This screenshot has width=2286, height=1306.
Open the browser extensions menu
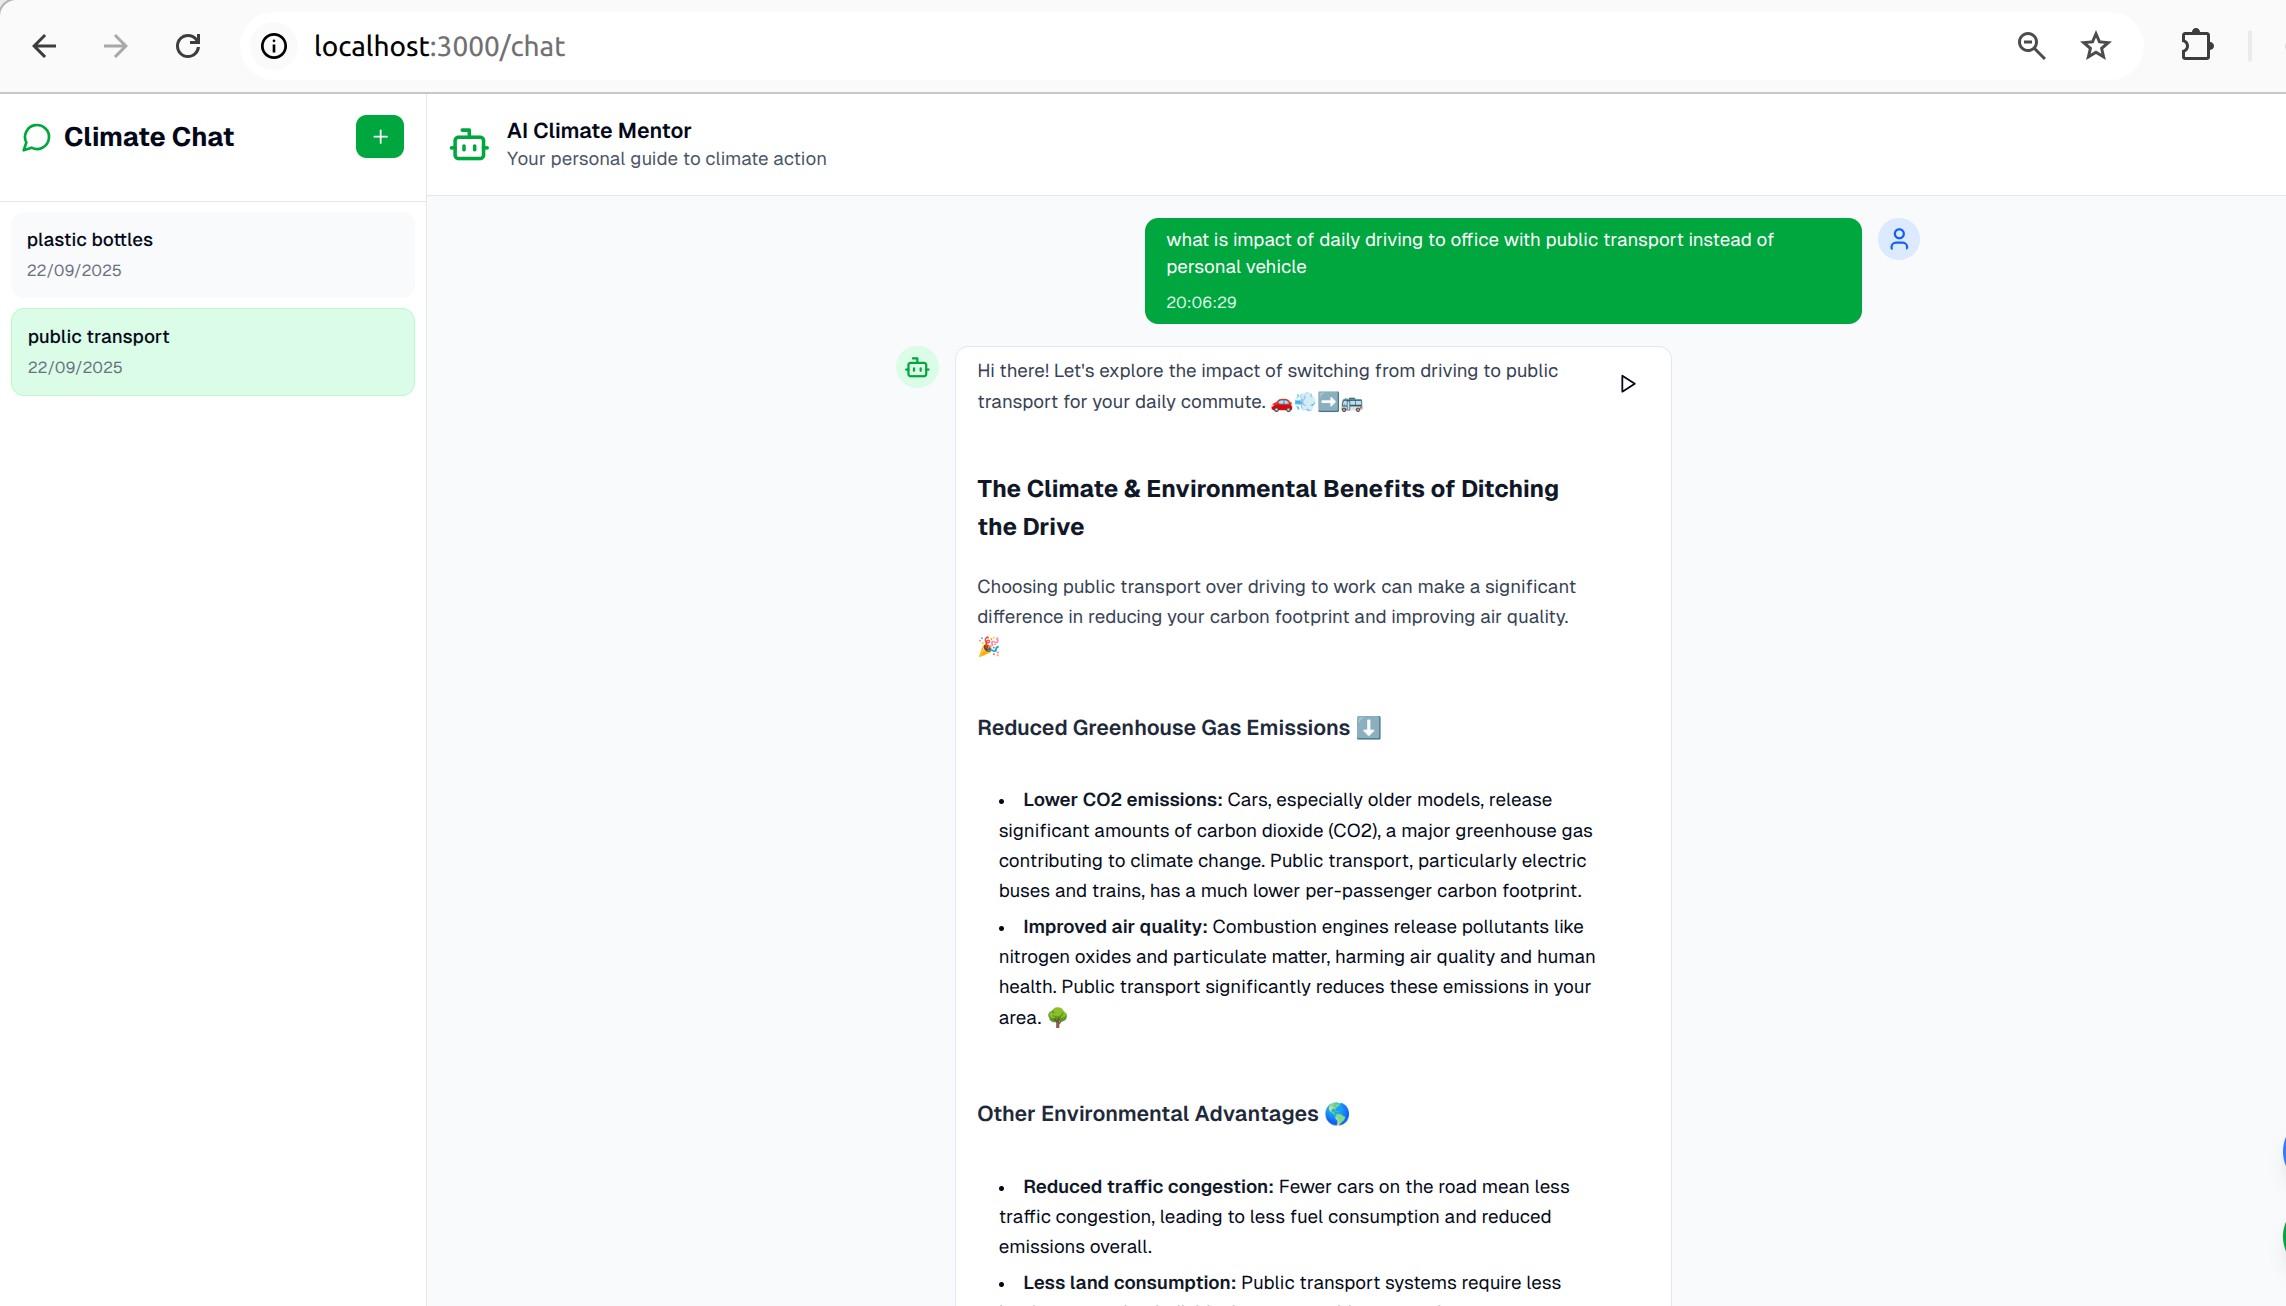[2196, 46]
